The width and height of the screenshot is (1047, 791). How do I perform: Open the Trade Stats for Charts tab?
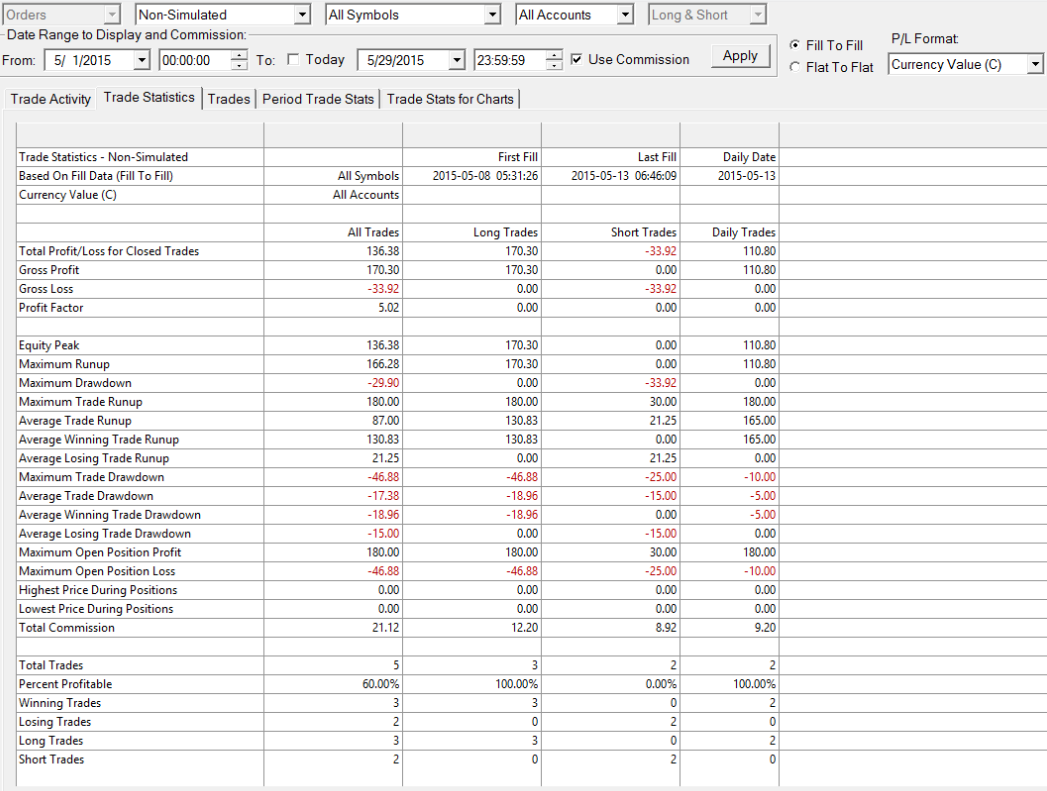450,99
